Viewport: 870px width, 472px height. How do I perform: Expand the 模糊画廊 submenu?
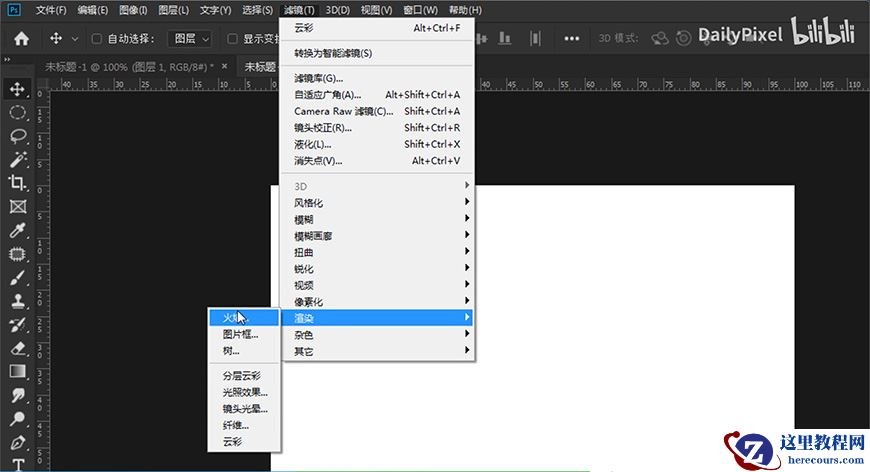pyautogui.click(x=377, y=236)
